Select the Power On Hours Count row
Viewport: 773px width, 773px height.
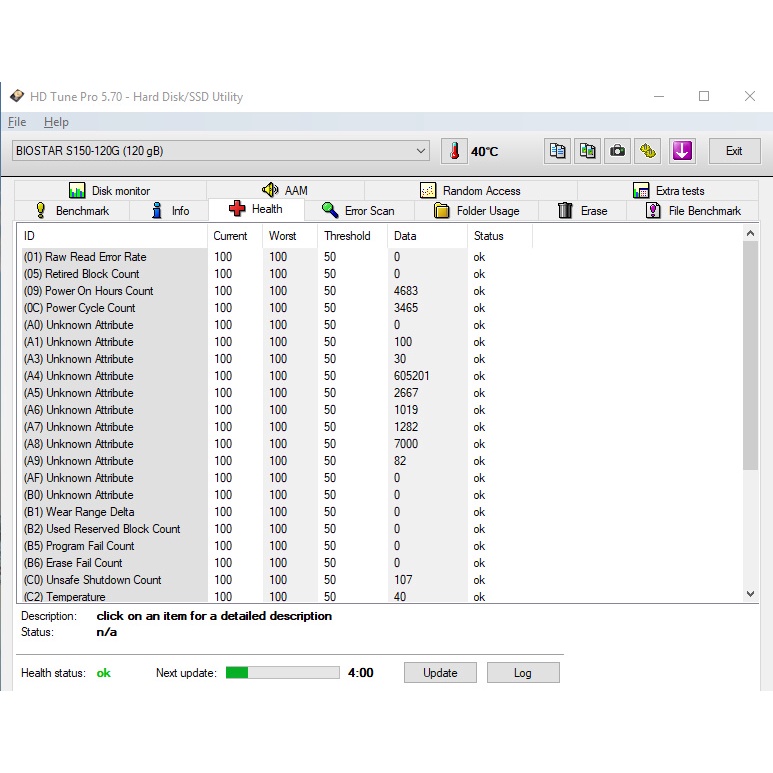pos(99,291)
